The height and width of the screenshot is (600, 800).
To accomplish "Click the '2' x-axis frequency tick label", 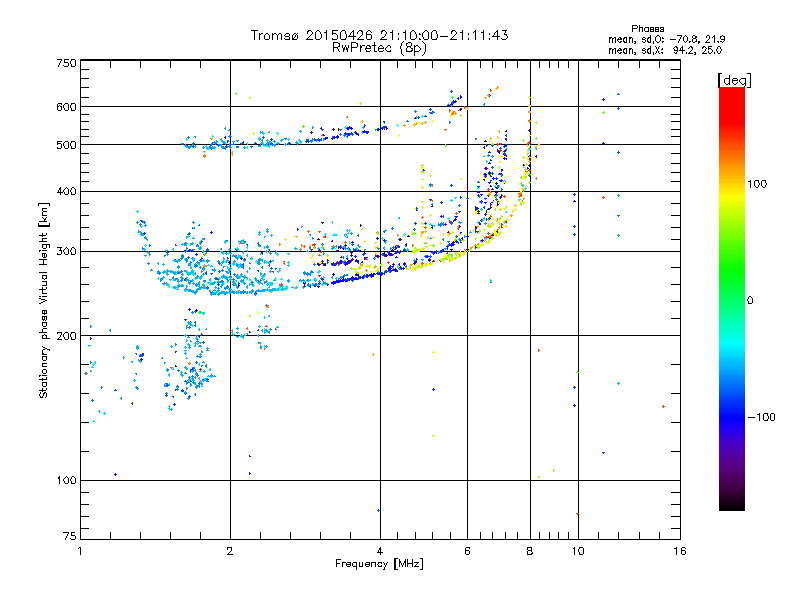I will (x=230, y=551).
